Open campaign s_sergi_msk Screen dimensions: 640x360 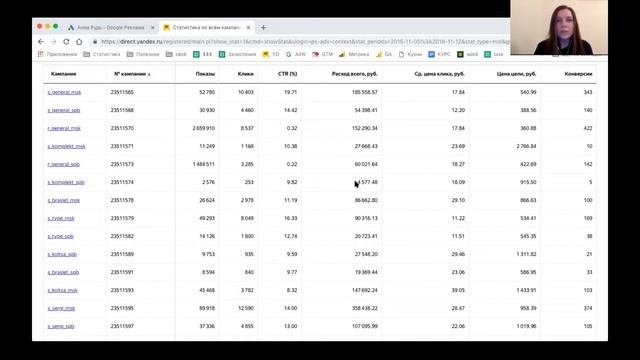tap(61, 308)
